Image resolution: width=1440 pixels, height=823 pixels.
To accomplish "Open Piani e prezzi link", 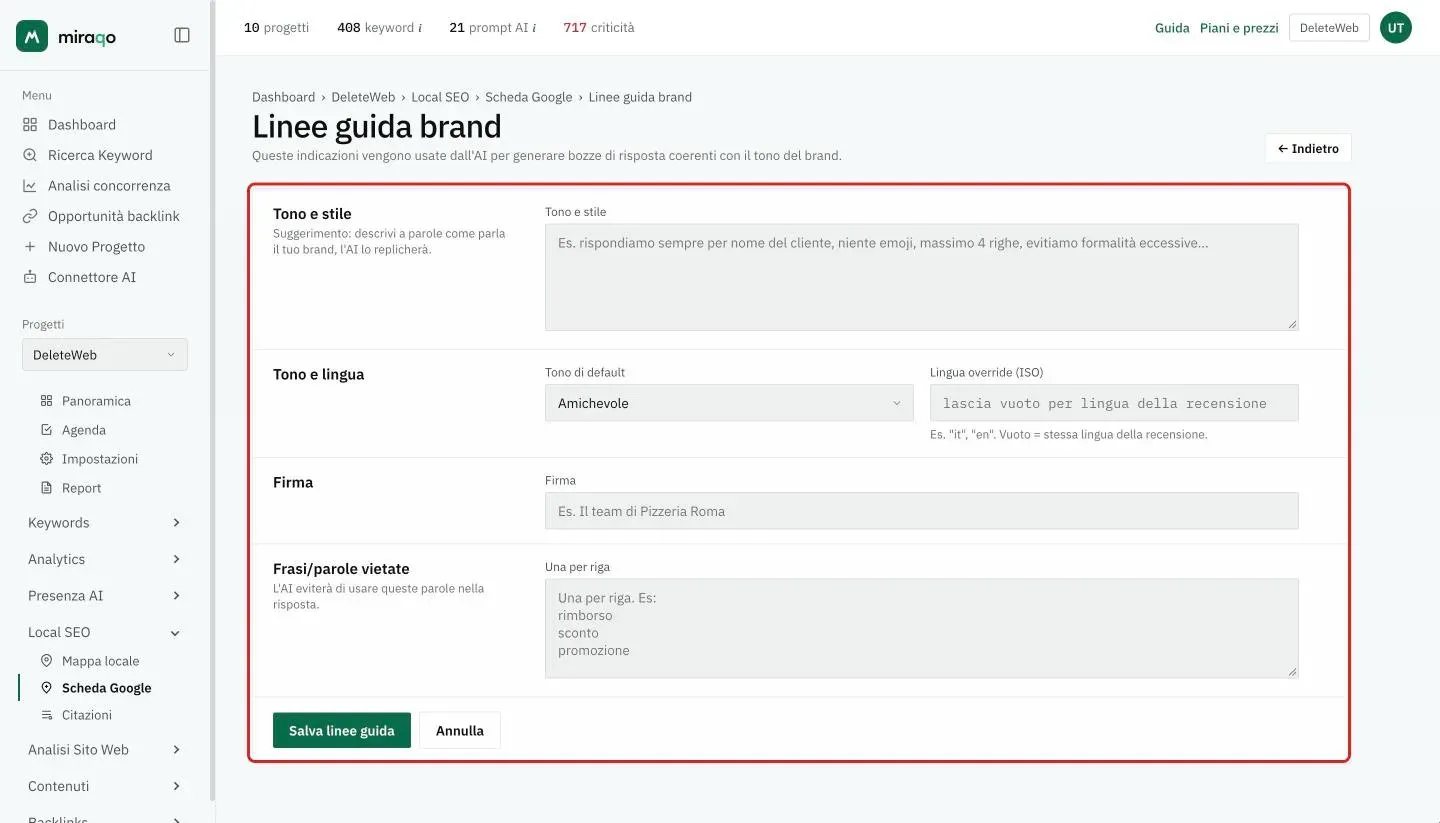I will click(1239, 28).
